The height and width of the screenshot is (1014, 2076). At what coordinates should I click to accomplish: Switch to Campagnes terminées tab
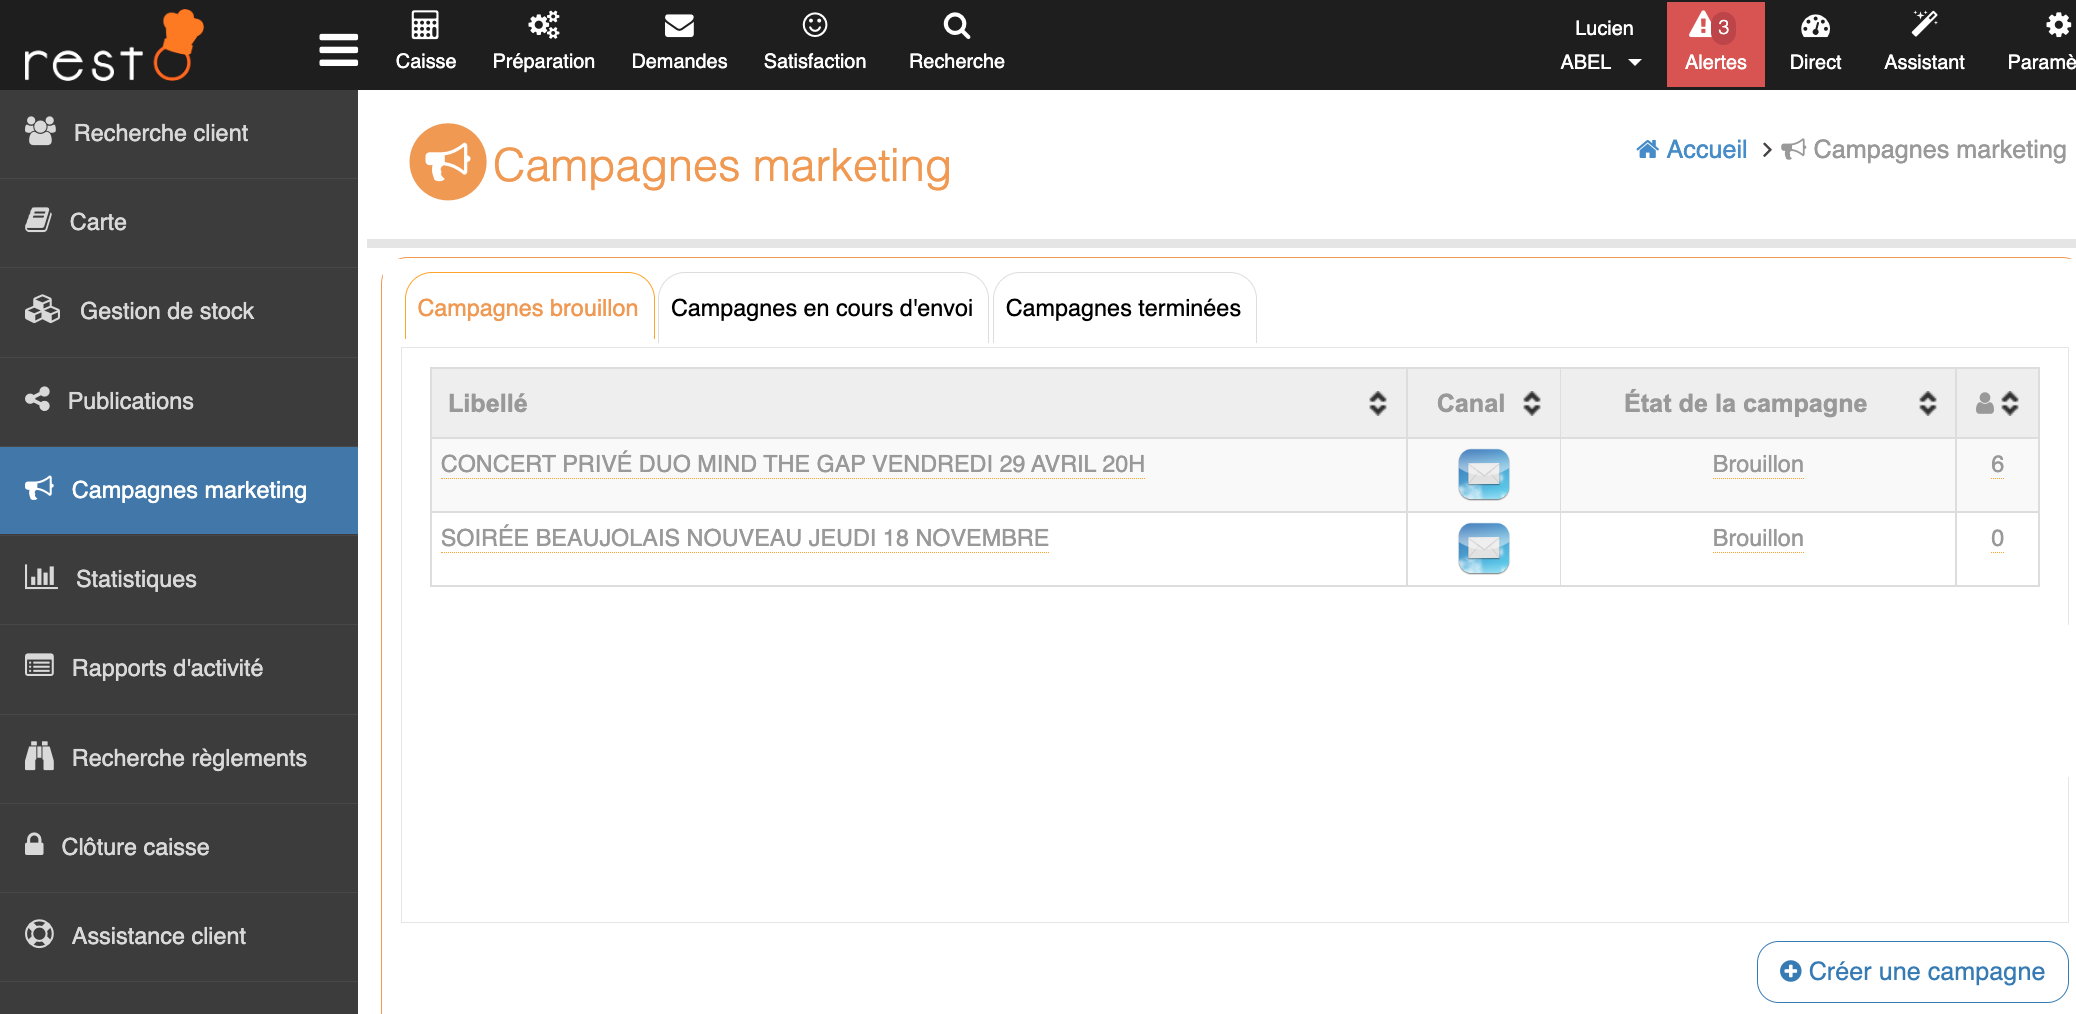(x=1123, y=308)
